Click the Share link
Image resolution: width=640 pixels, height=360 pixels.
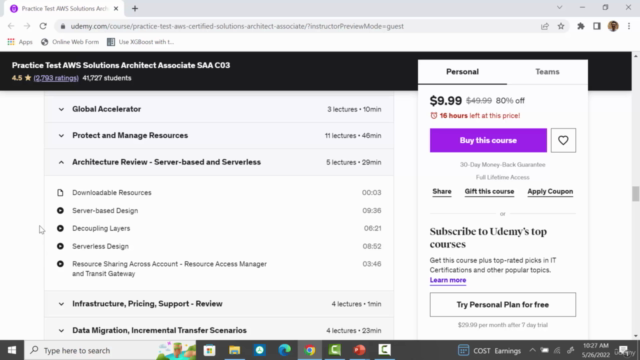[442, 191]
